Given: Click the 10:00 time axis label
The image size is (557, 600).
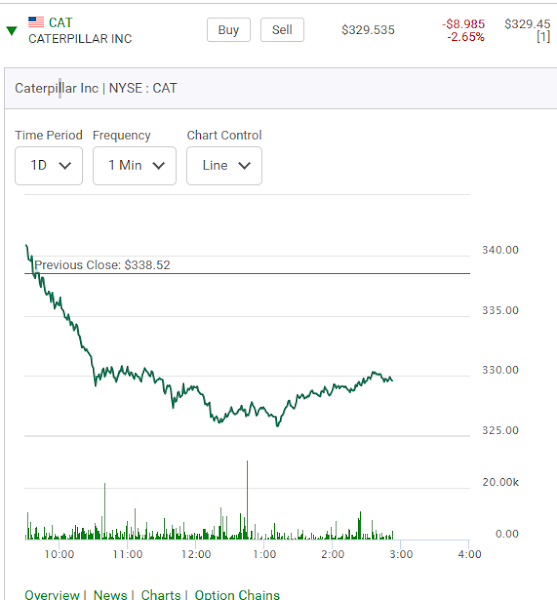Looking at the screenshot, I should pyautogui.click(x=59, y=554).
